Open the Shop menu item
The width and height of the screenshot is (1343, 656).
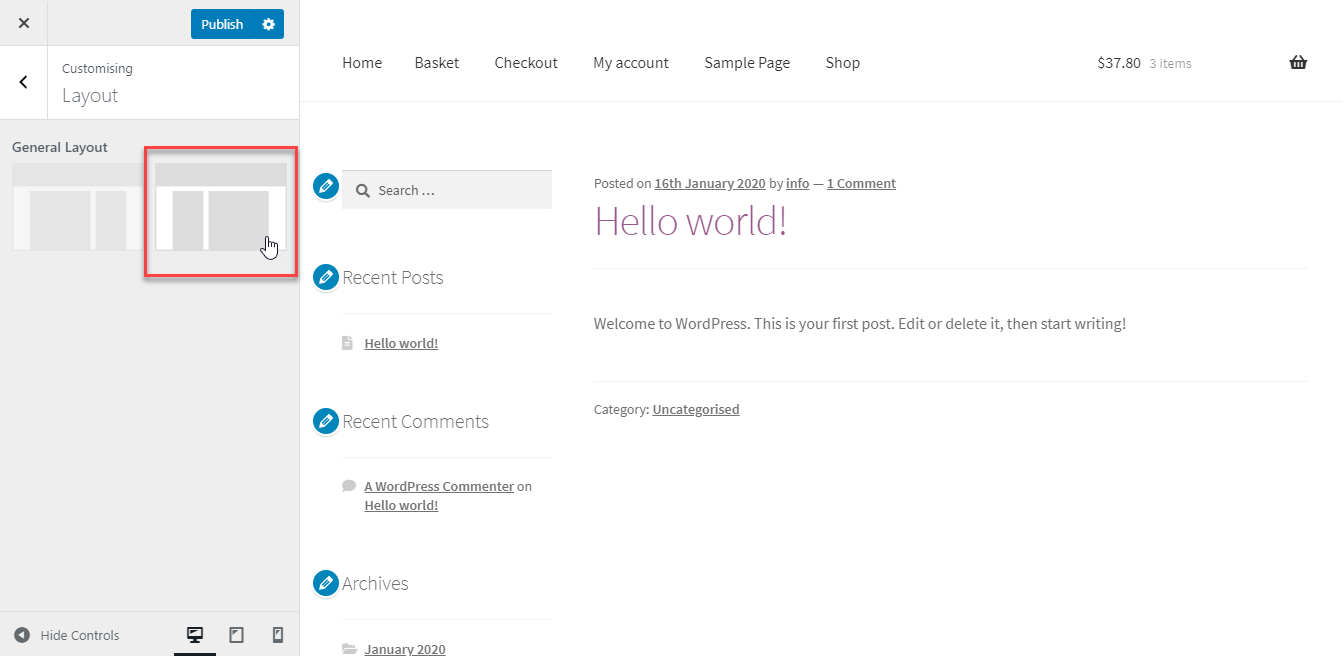pyautogui.click(x=843, y=63)
